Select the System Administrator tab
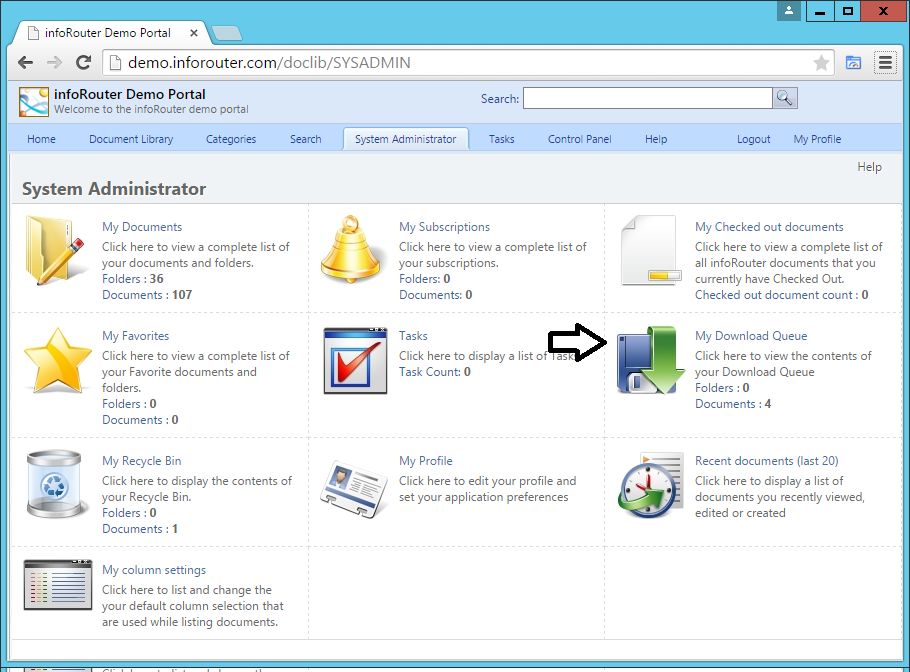This screenshot has width=910, height=672. 406,139
